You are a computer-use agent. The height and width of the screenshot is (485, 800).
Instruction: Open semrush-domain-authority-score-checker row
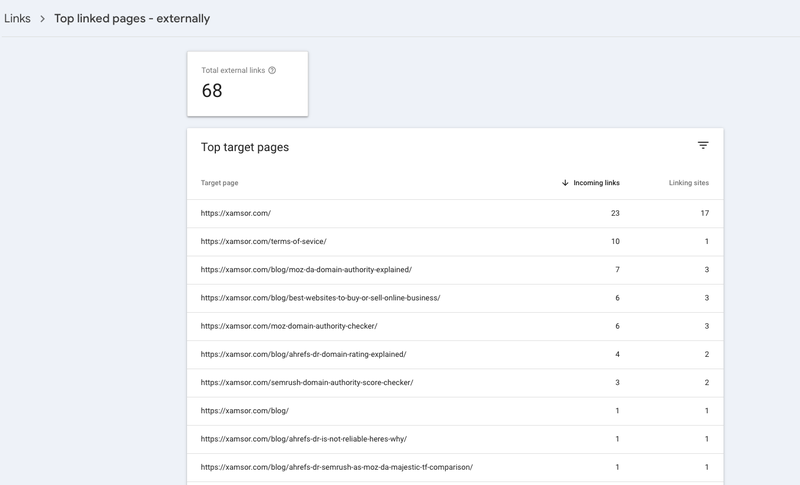pos(307,382)
